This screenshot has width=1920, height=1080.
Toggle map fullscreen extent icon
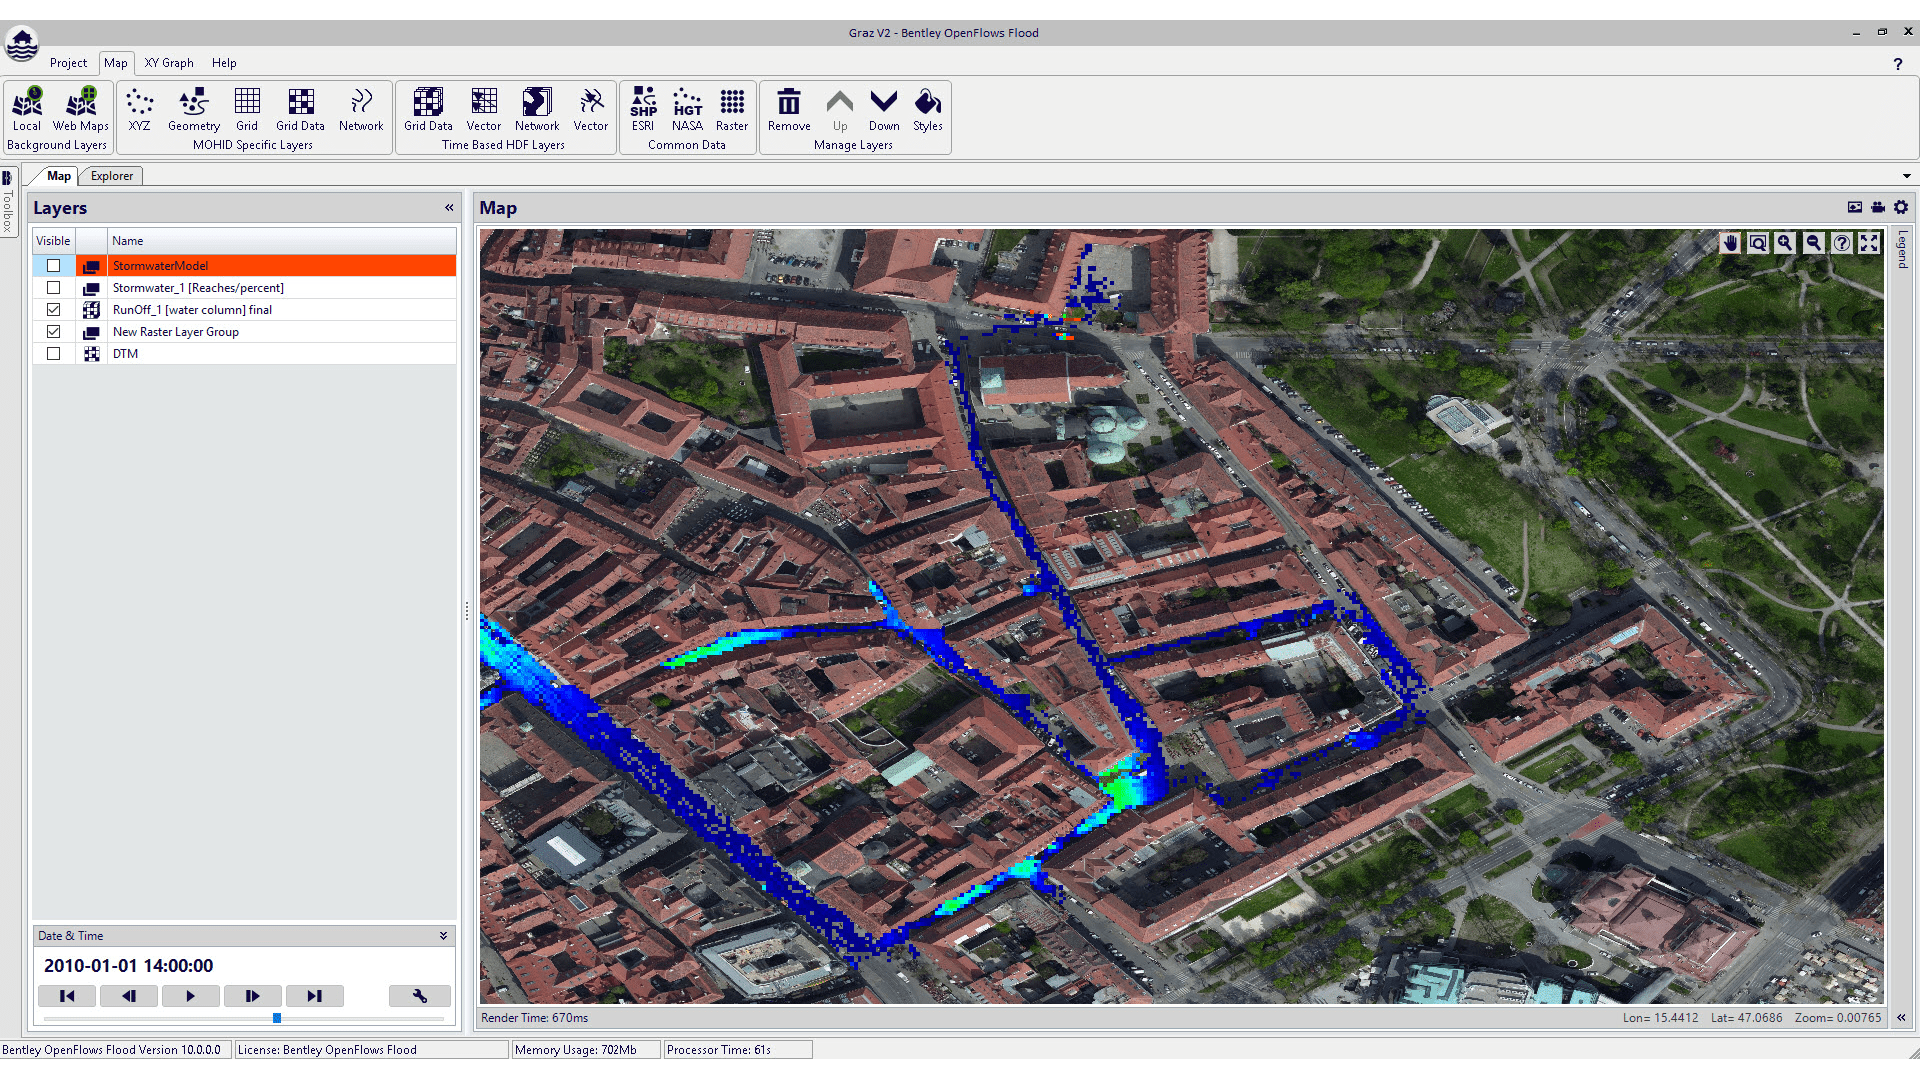1869,243
